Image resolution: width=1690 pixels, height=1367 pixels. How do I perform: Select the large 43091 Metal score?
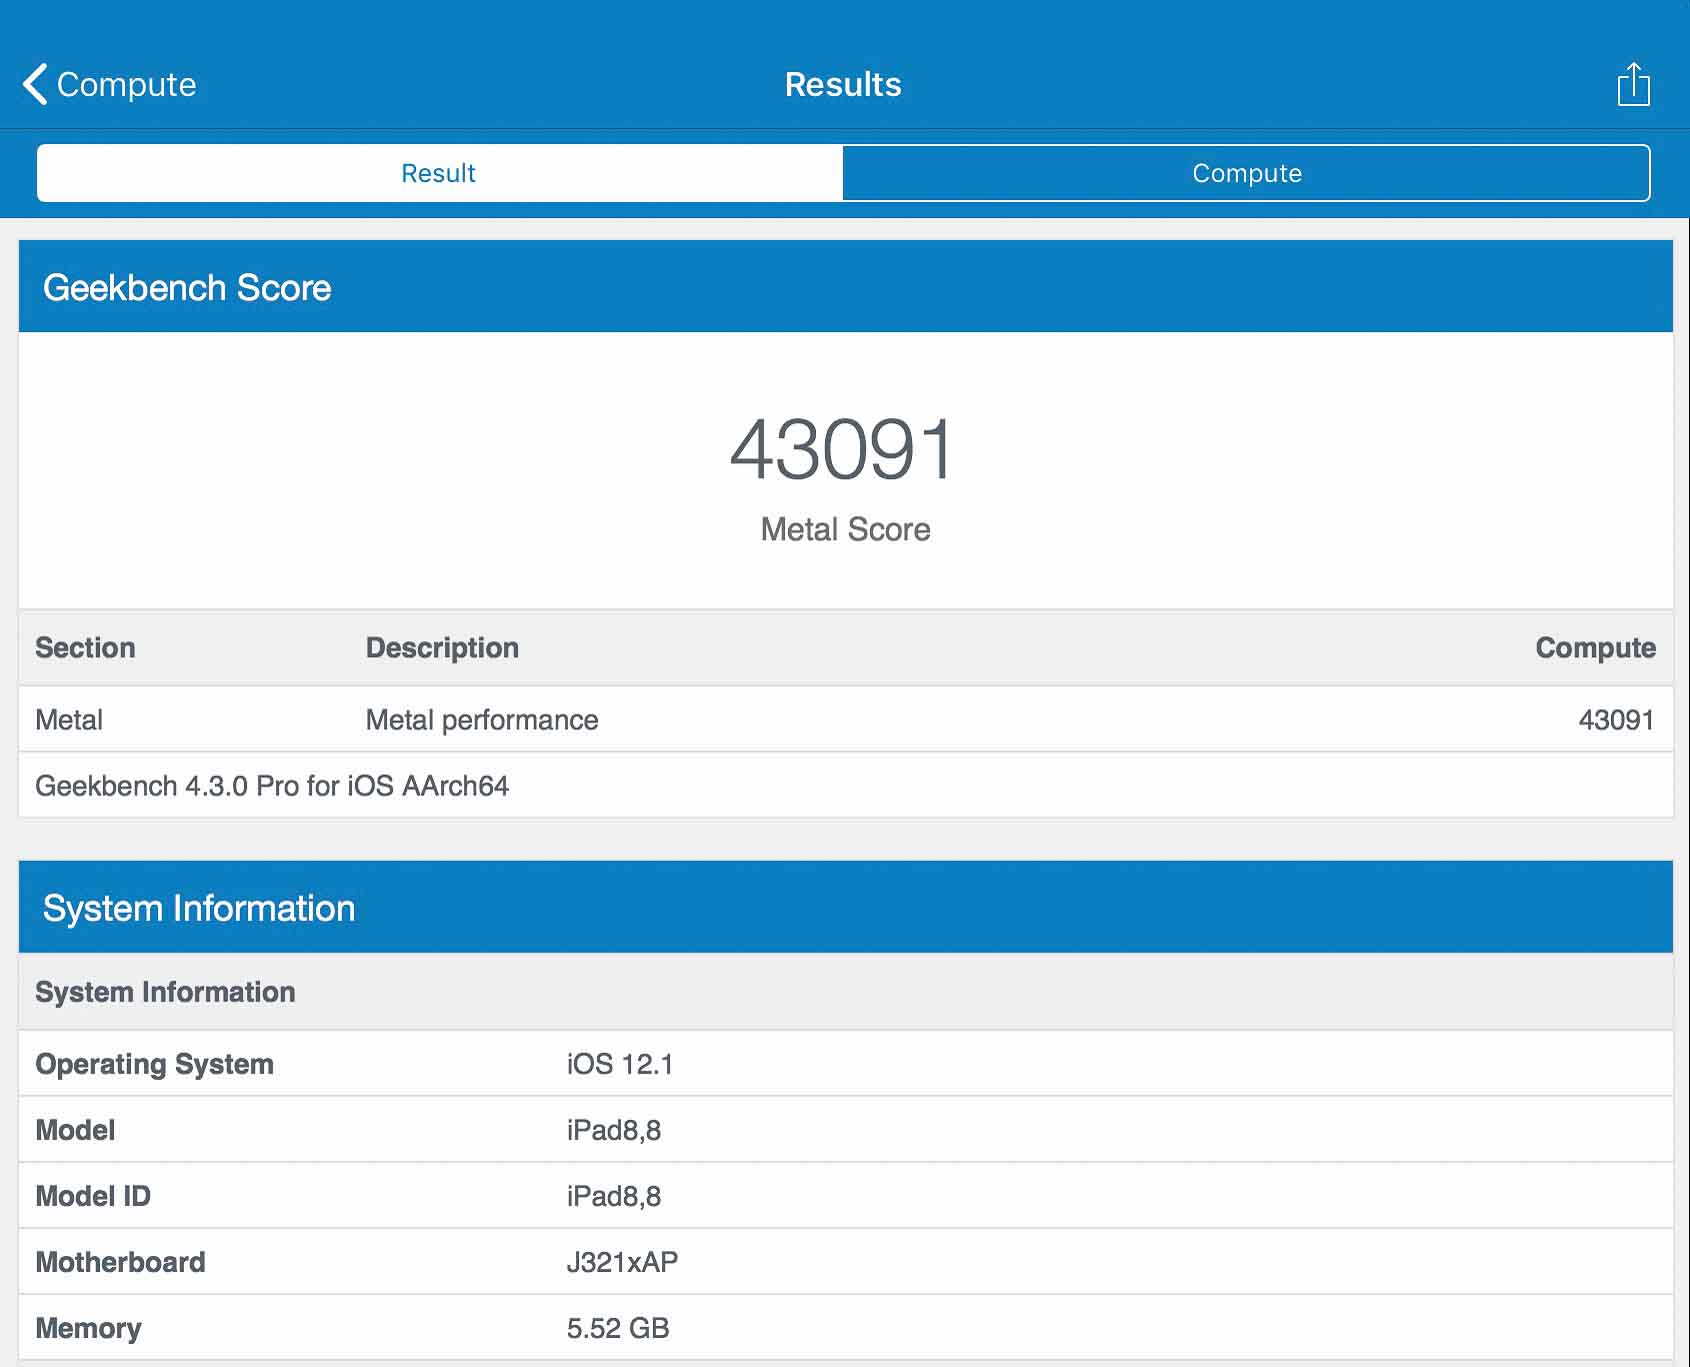[843, 449]
